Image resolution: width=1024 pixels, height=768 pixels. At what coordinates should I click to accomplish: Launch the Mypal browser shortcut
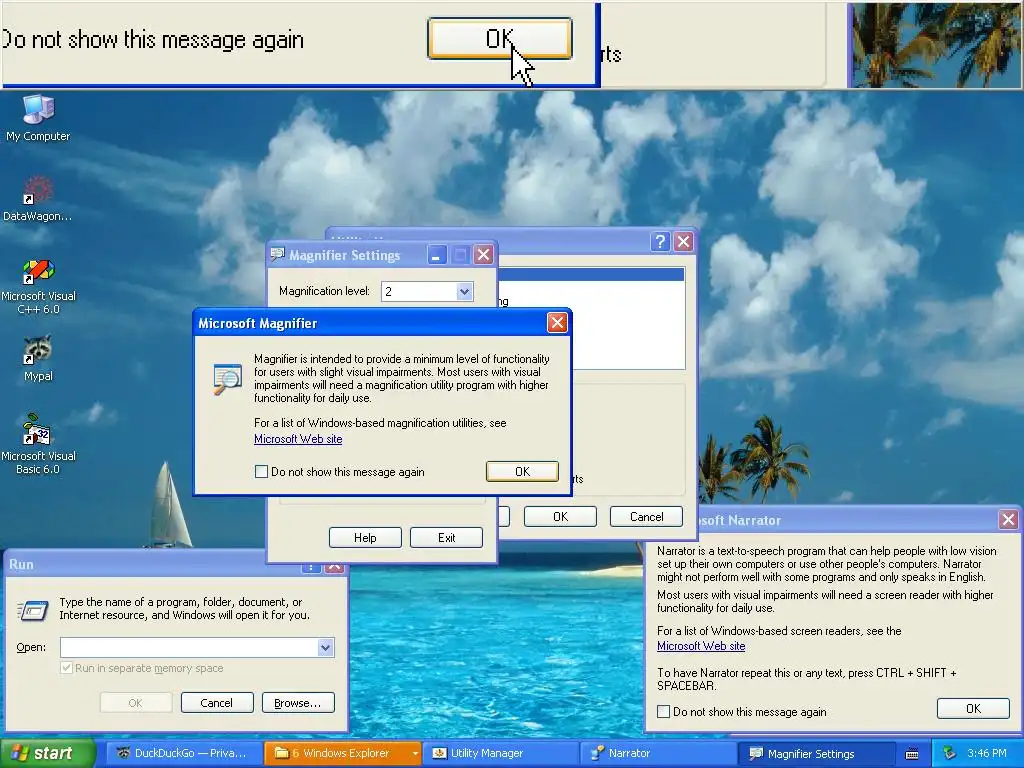pyautogui.click(x=38, y=358)
